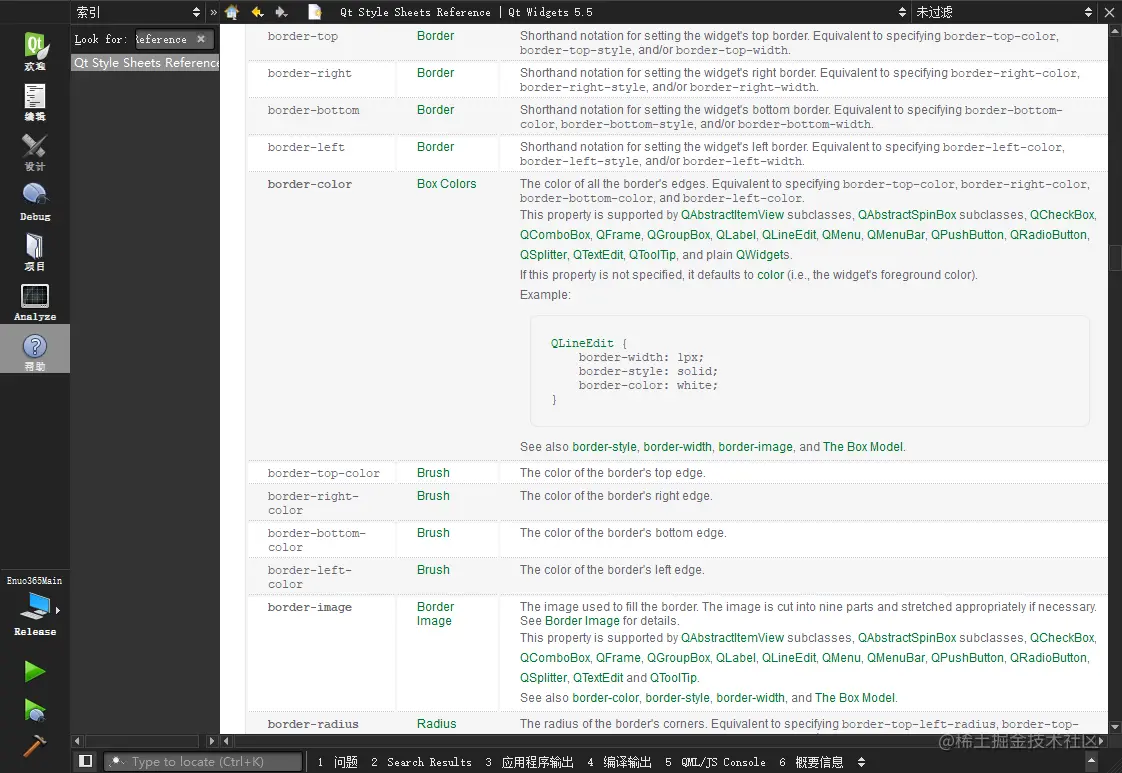Open the Projects mode icon (项目)
Screen dimensions: 1122x773
[35, 252]
